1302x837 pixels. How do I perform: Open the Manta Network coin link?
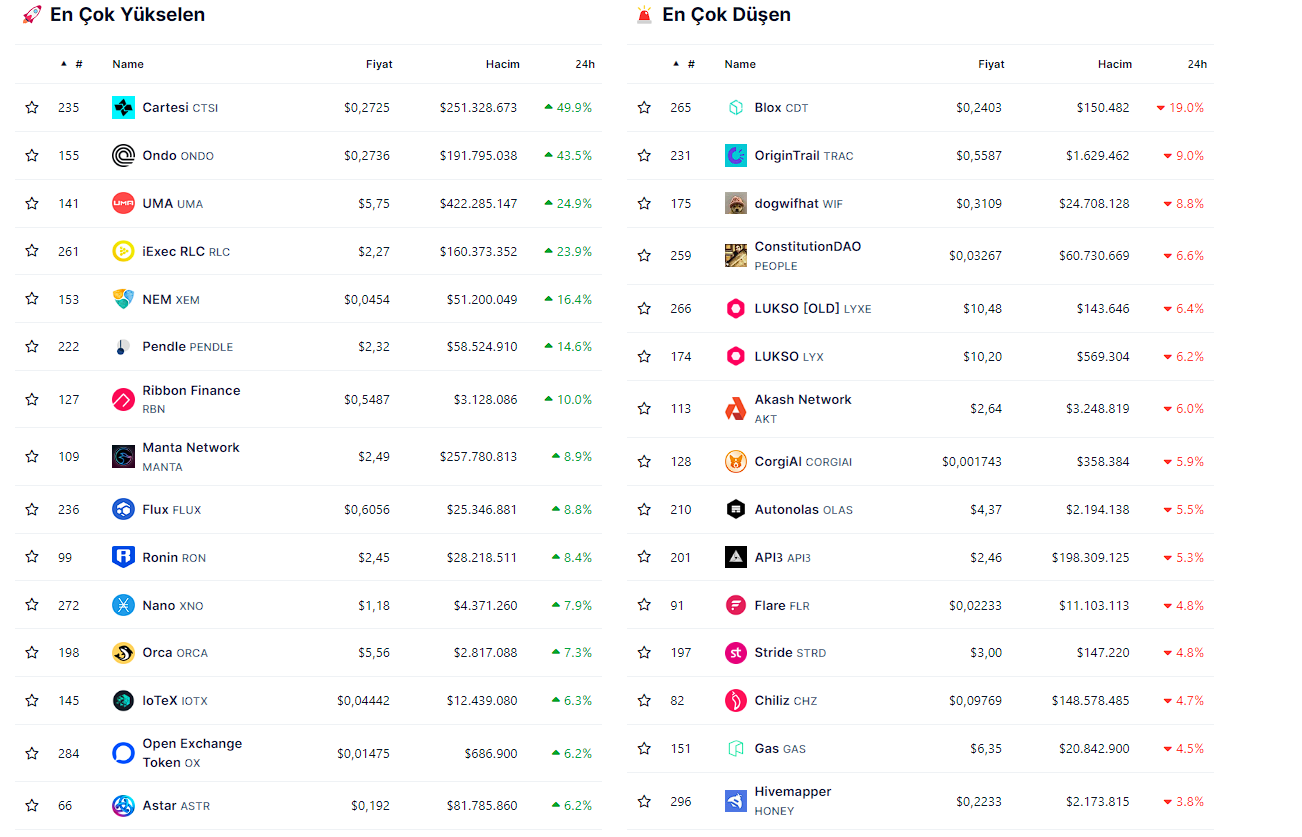tap(190, 448)
